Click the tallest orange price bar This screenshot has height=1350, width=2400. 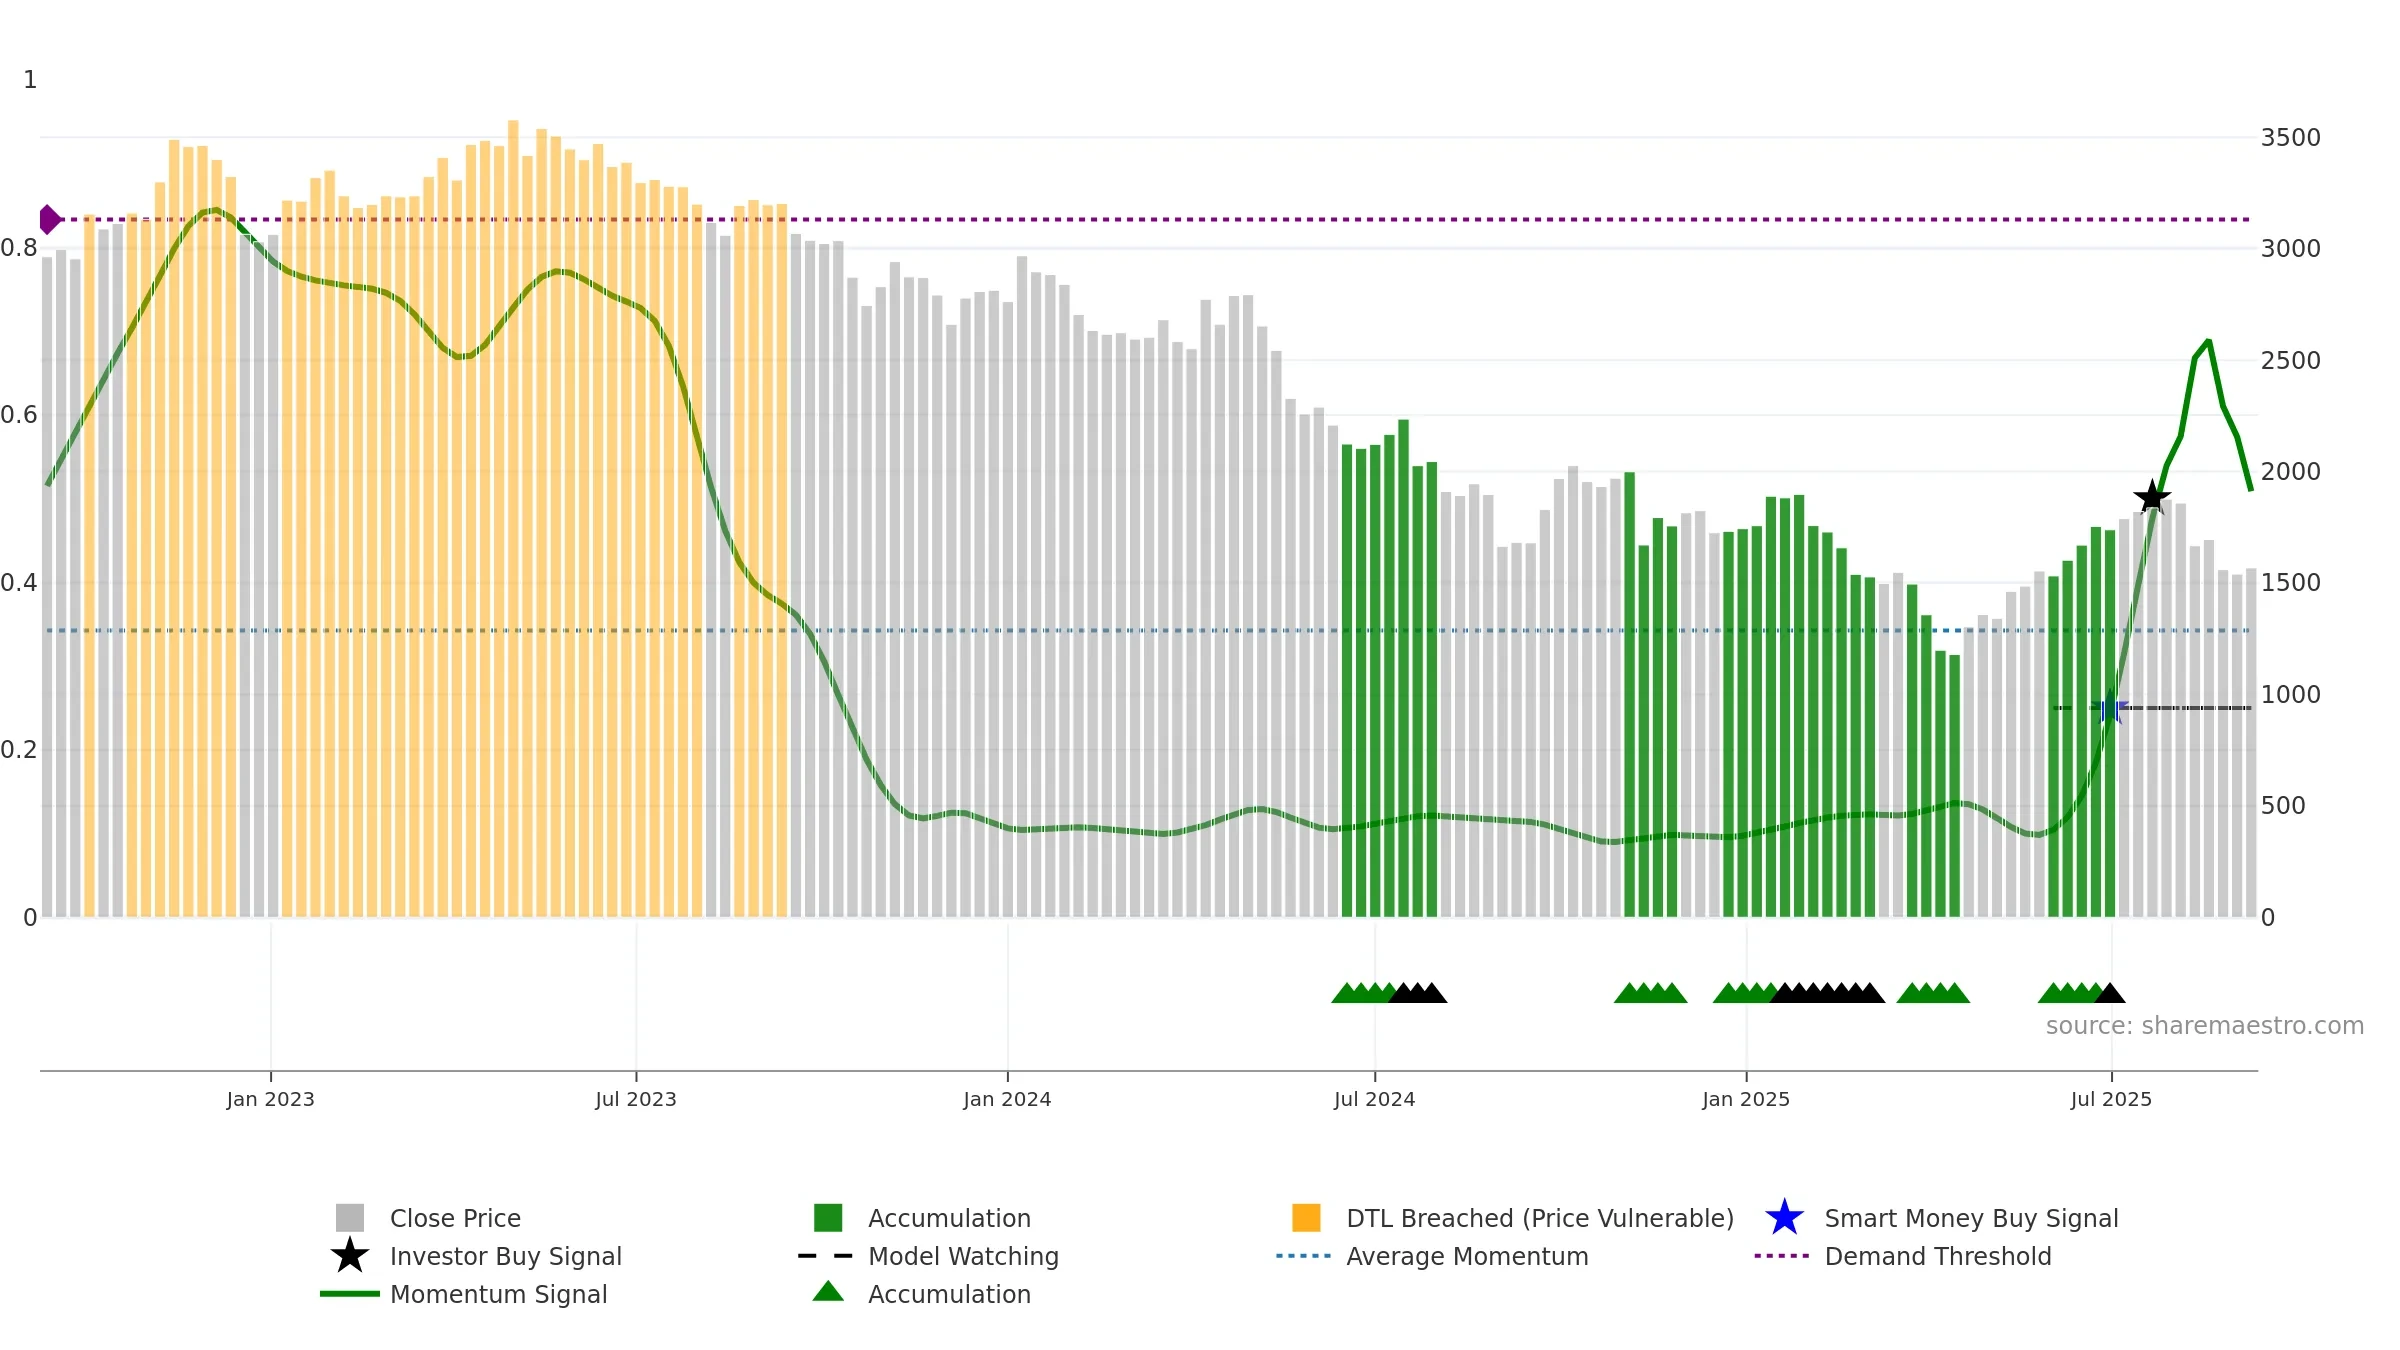point(513,518)
